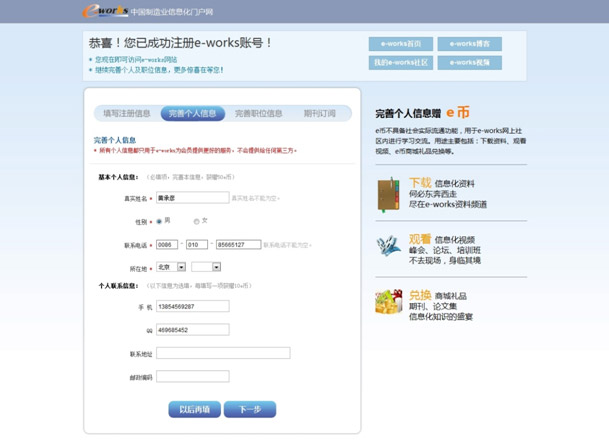609x440 pixels.
Task: Click the 下一步 next step button
Action: 250,409
